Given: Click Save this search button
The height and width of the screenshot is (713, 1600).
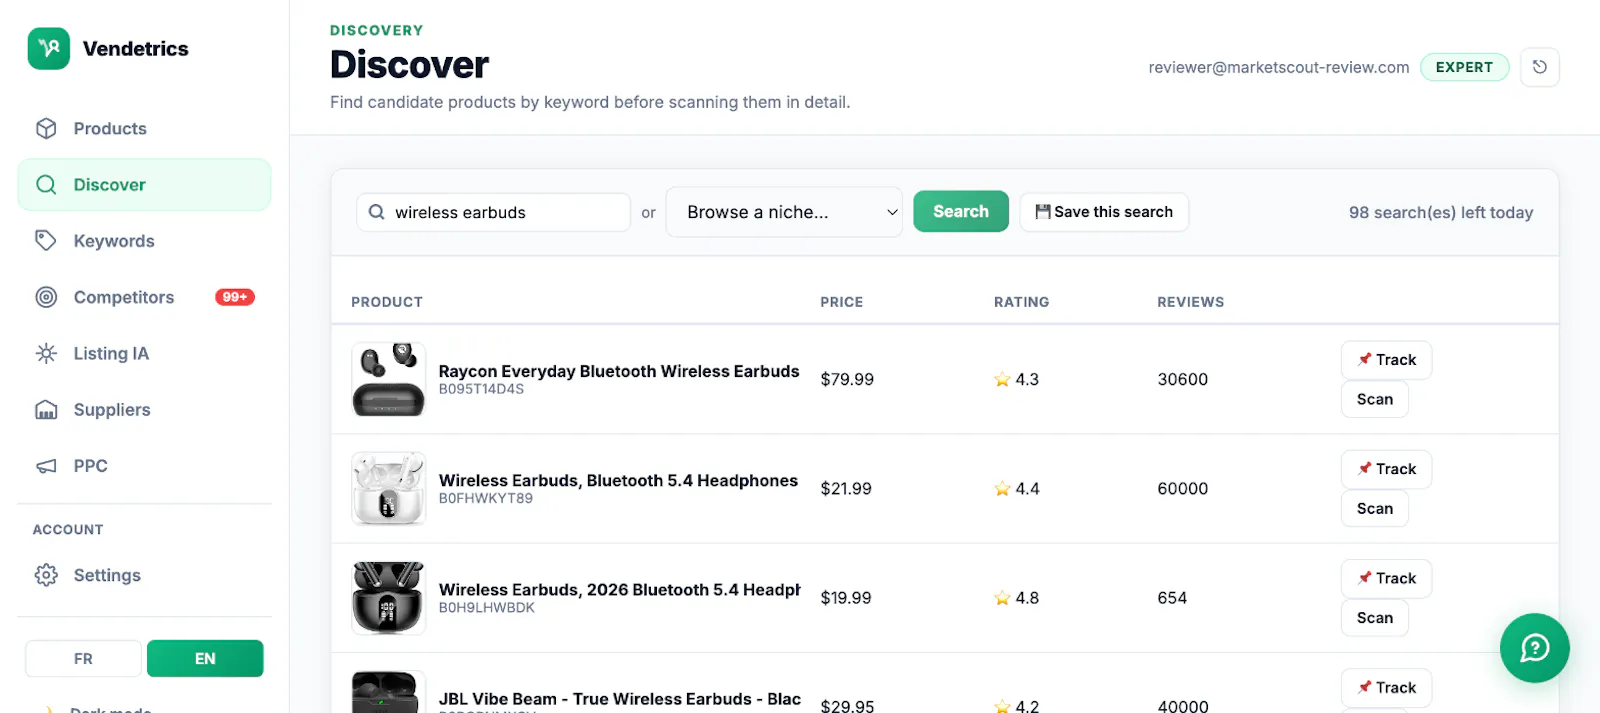Looking at the screenshot, I should 1104,212.
